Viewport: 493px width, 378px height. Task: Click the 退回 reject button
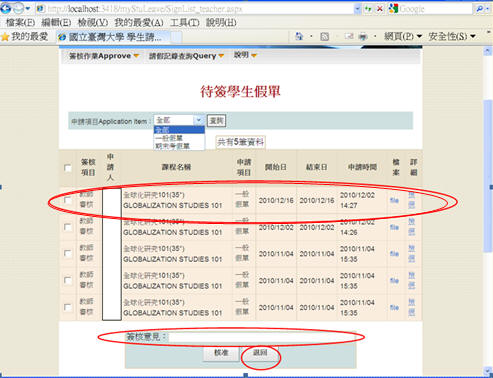point(260,353)
